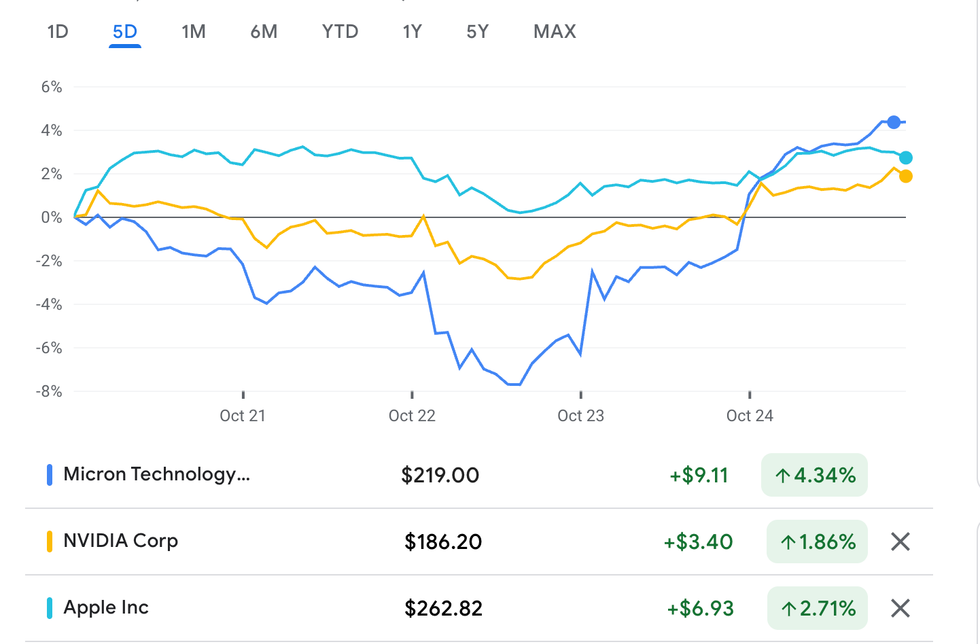This screenshot has width=980, height=644.
Task: Click the Micron blue color indicator
Action: (50, 475)
